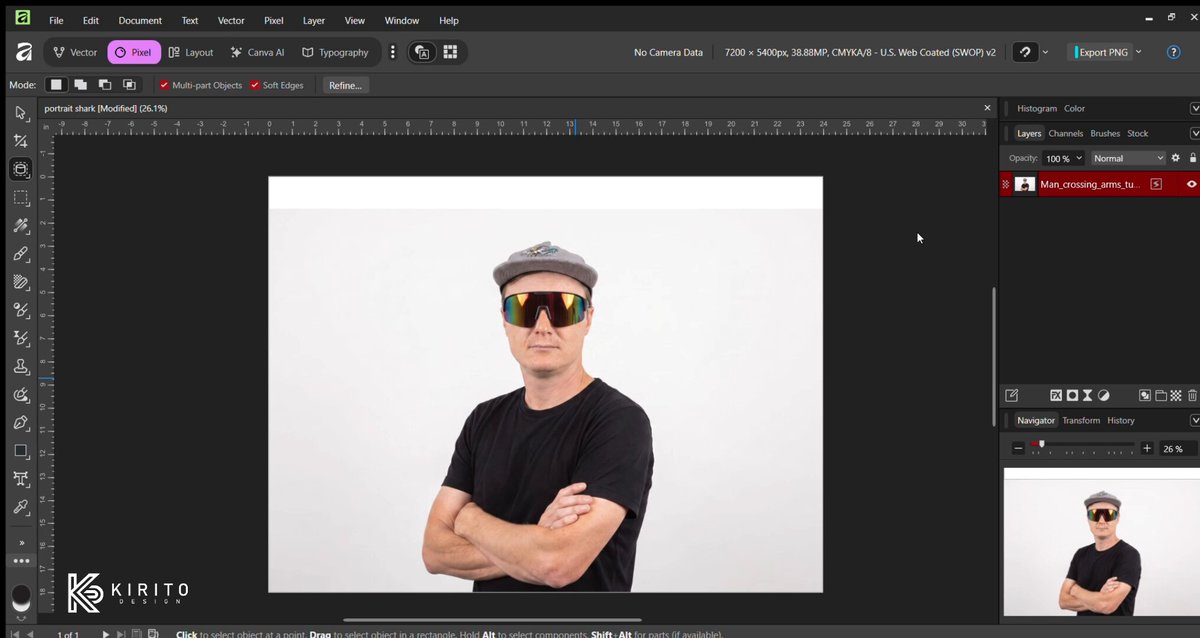Click the blue help question mark icon

1174,52
